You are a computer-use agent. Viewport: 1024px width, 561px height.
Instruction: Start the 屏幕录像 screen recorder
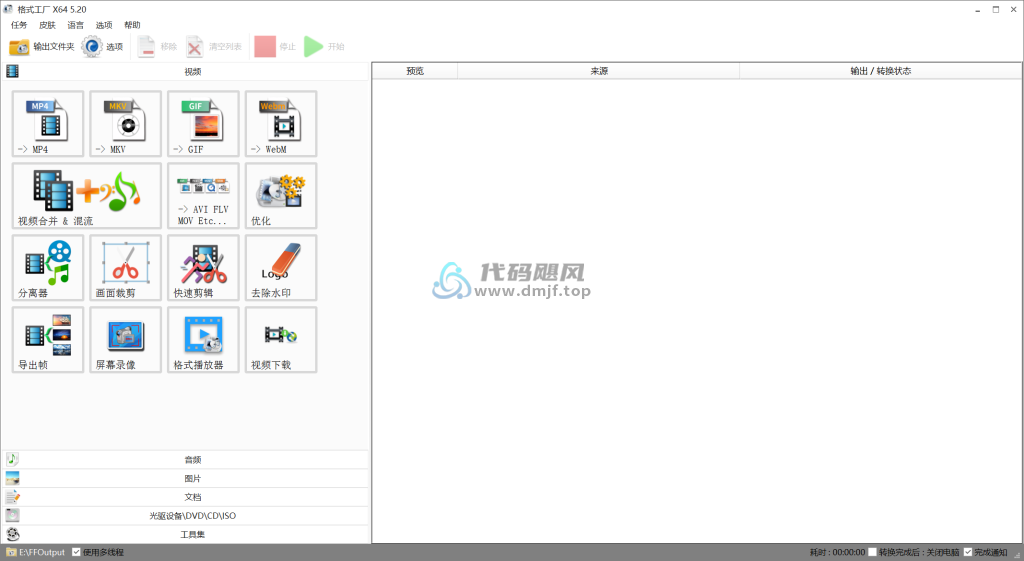(125, 339)
